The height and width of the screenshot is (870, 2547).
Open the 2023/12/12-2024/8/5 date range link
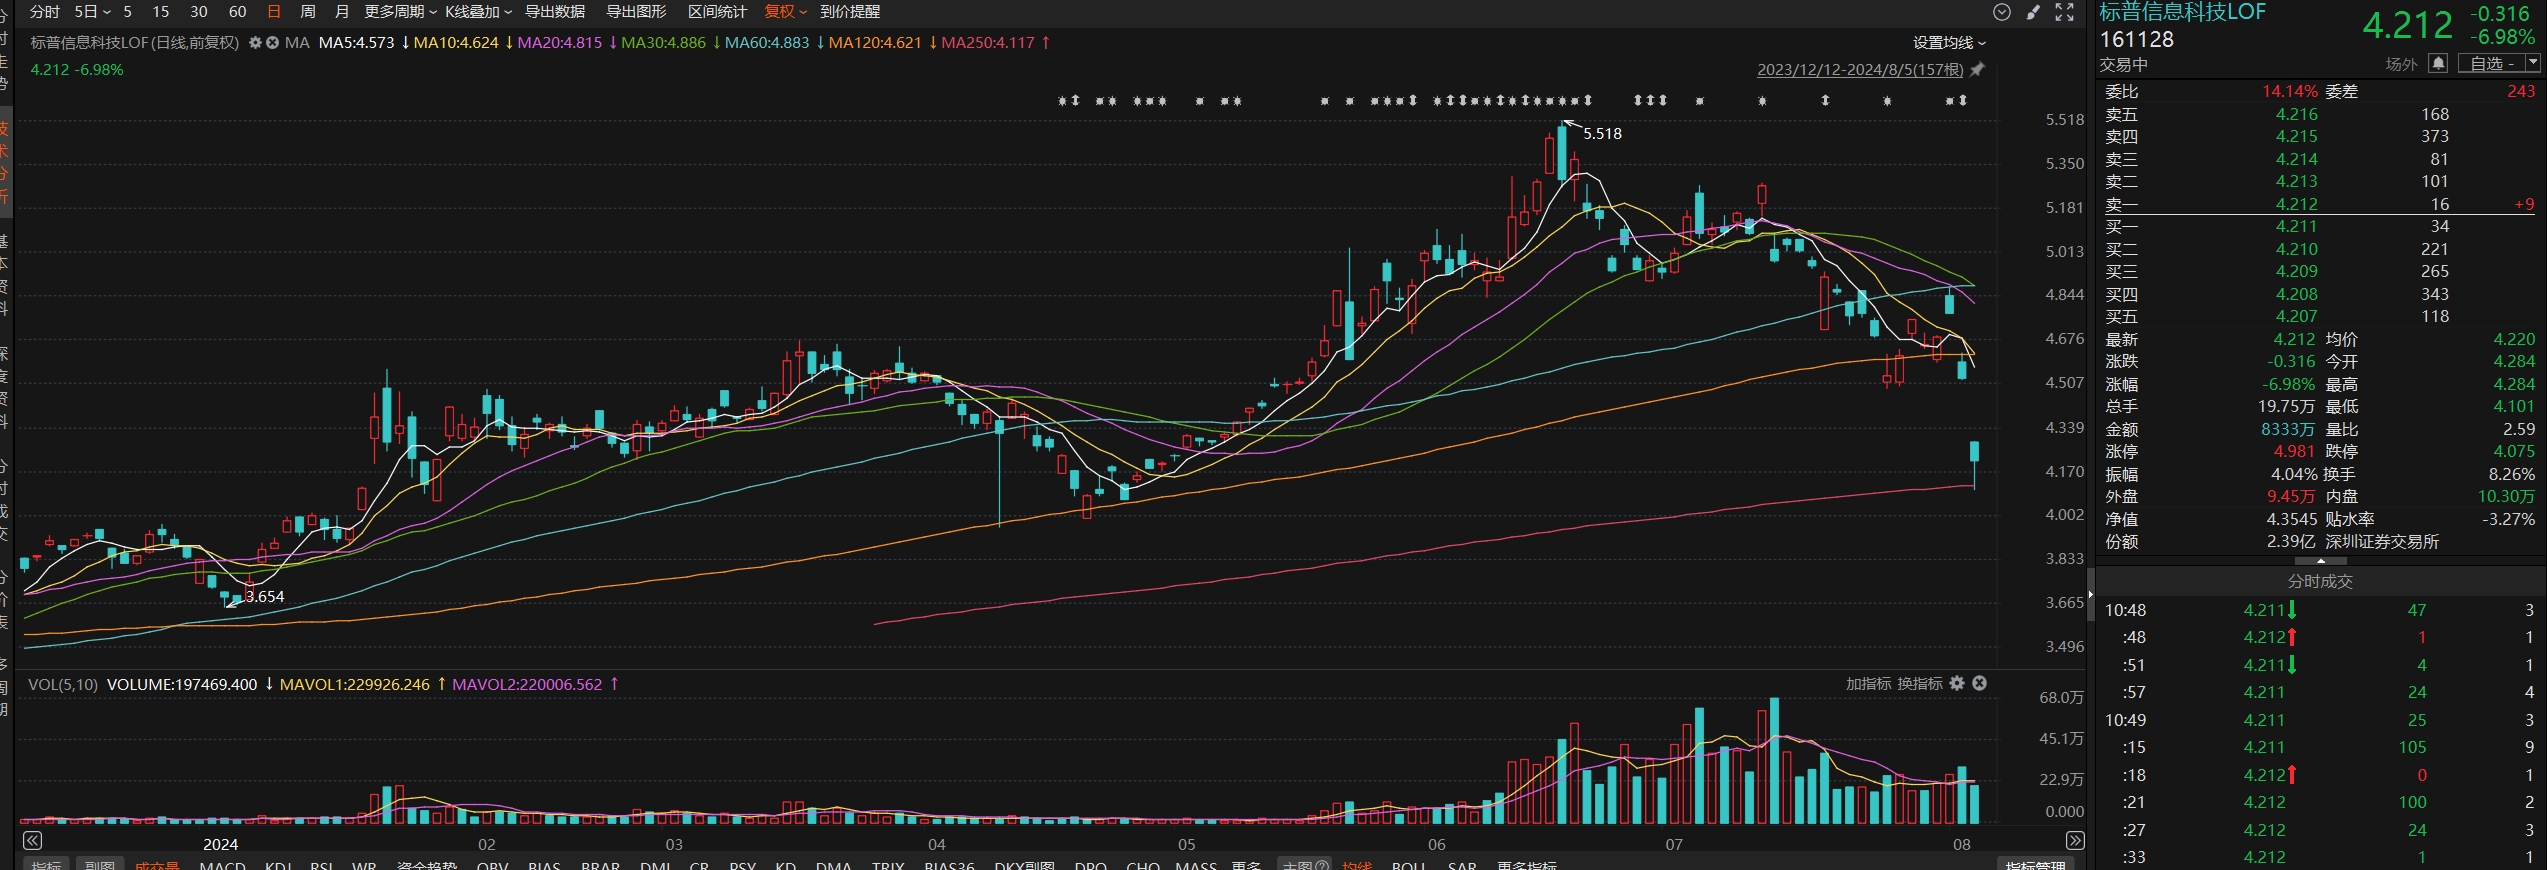(1860, 70)
